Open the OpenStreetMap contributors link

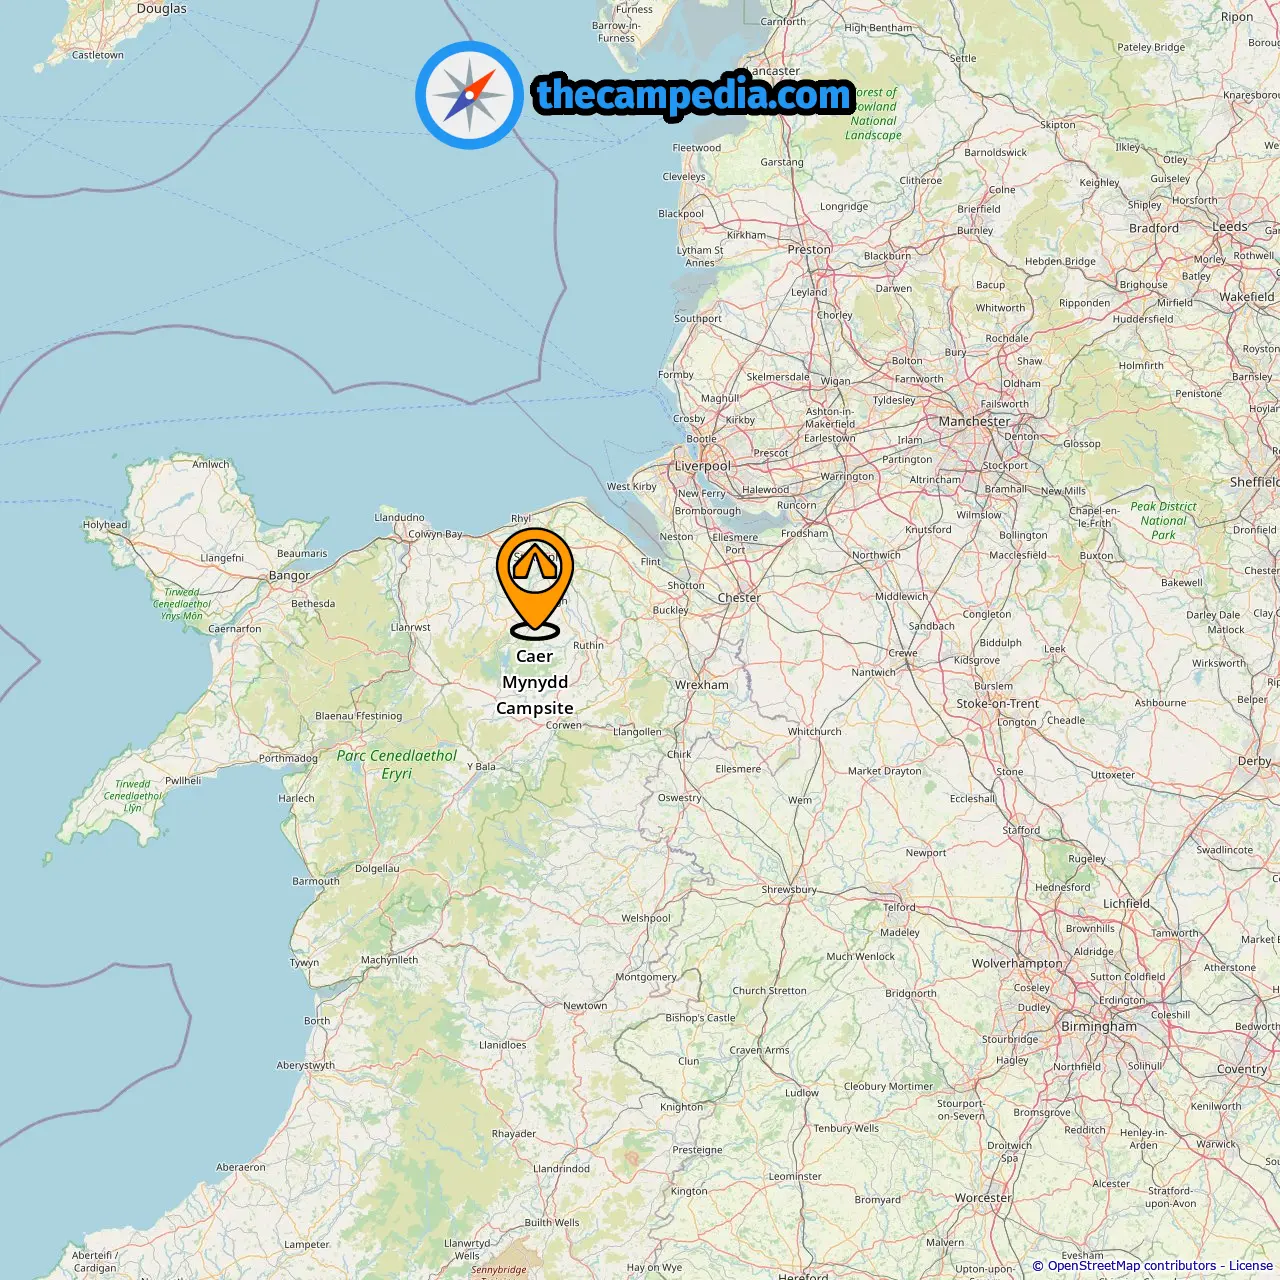(1132, 1266)
